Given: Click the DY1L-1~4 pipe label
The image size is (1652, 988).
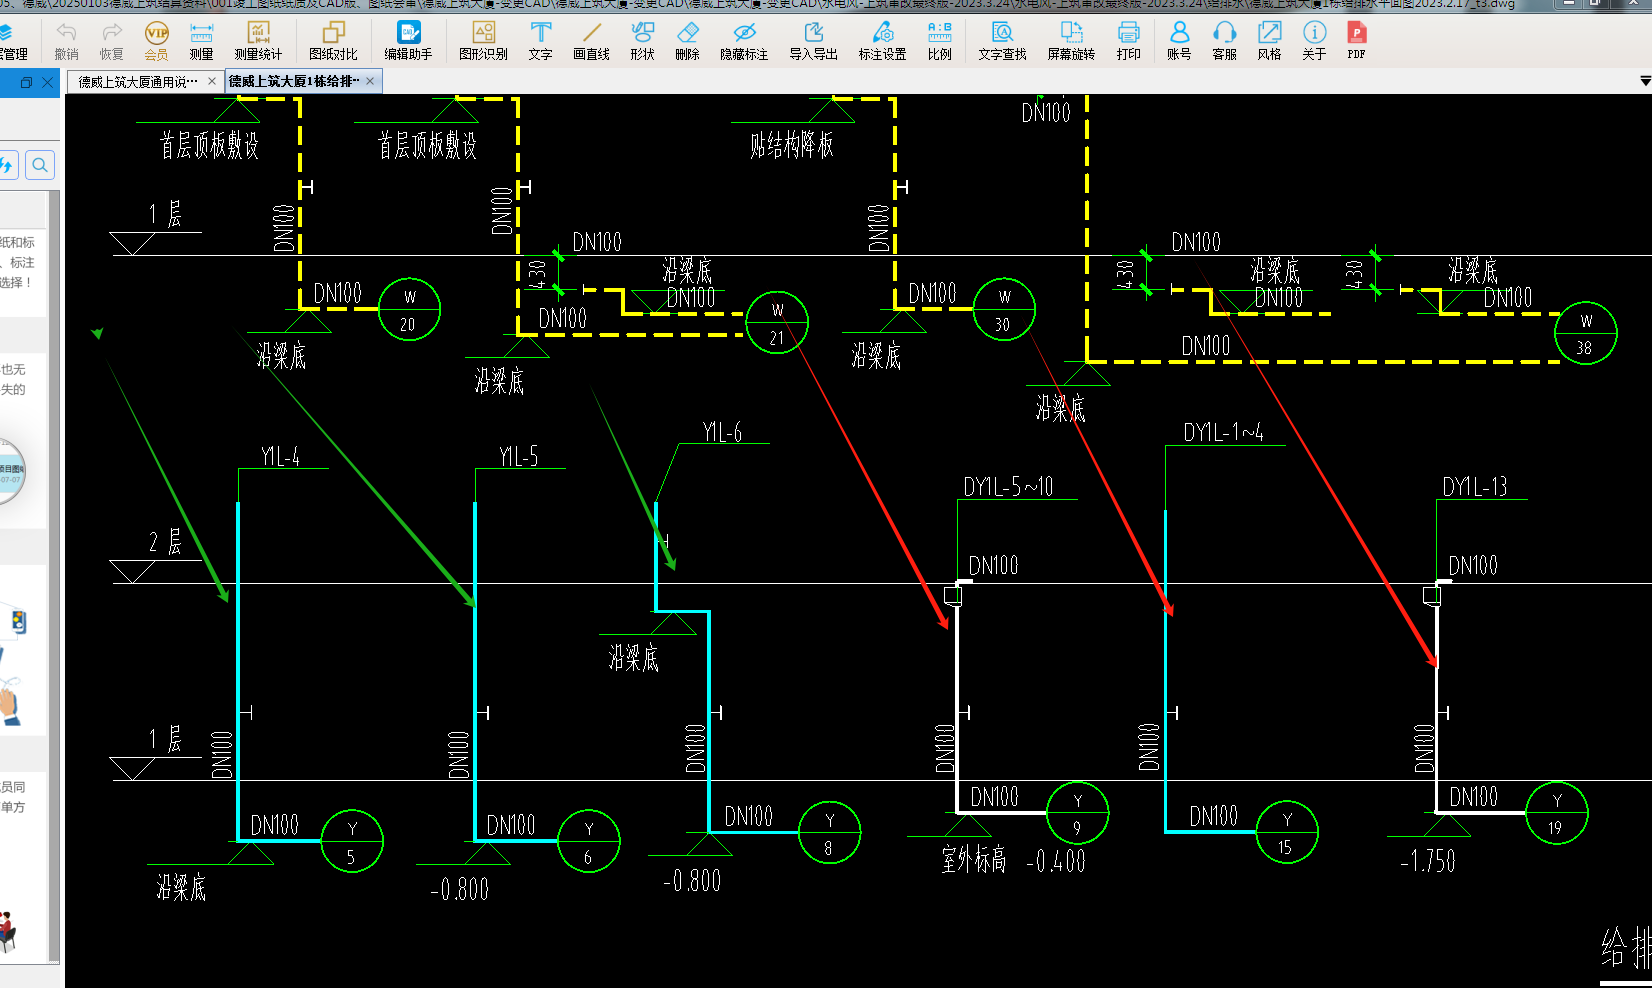Looking at the screenshot, I should point(1223,432).
